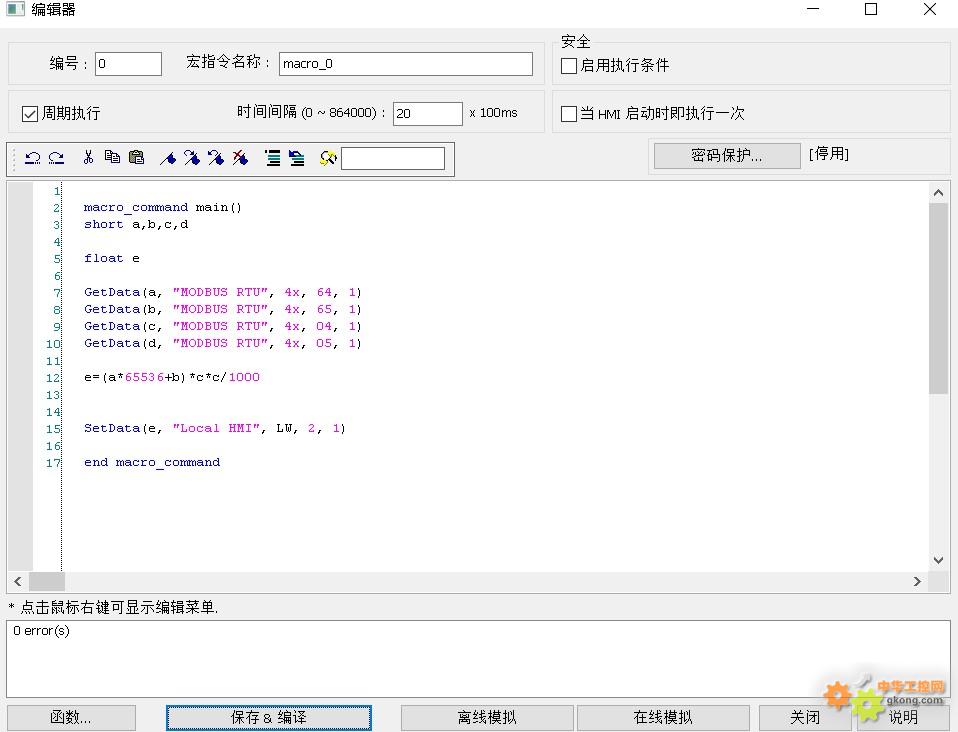Enable the 启用执行条件 checkbox

(569, 65)
